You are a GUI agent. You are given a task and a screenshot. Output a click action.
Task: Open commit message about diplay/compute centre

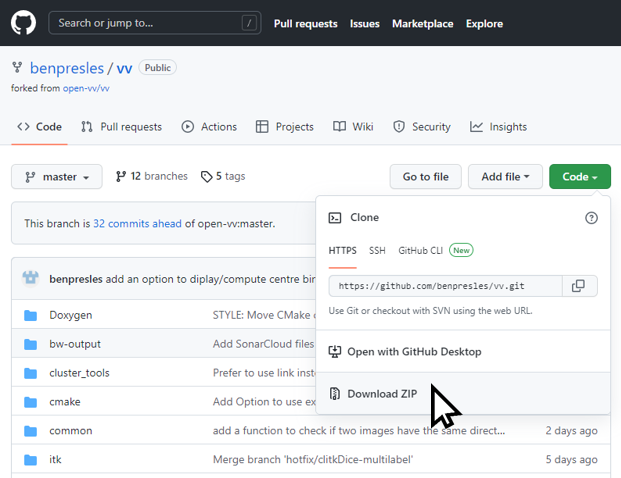(211, 279)
